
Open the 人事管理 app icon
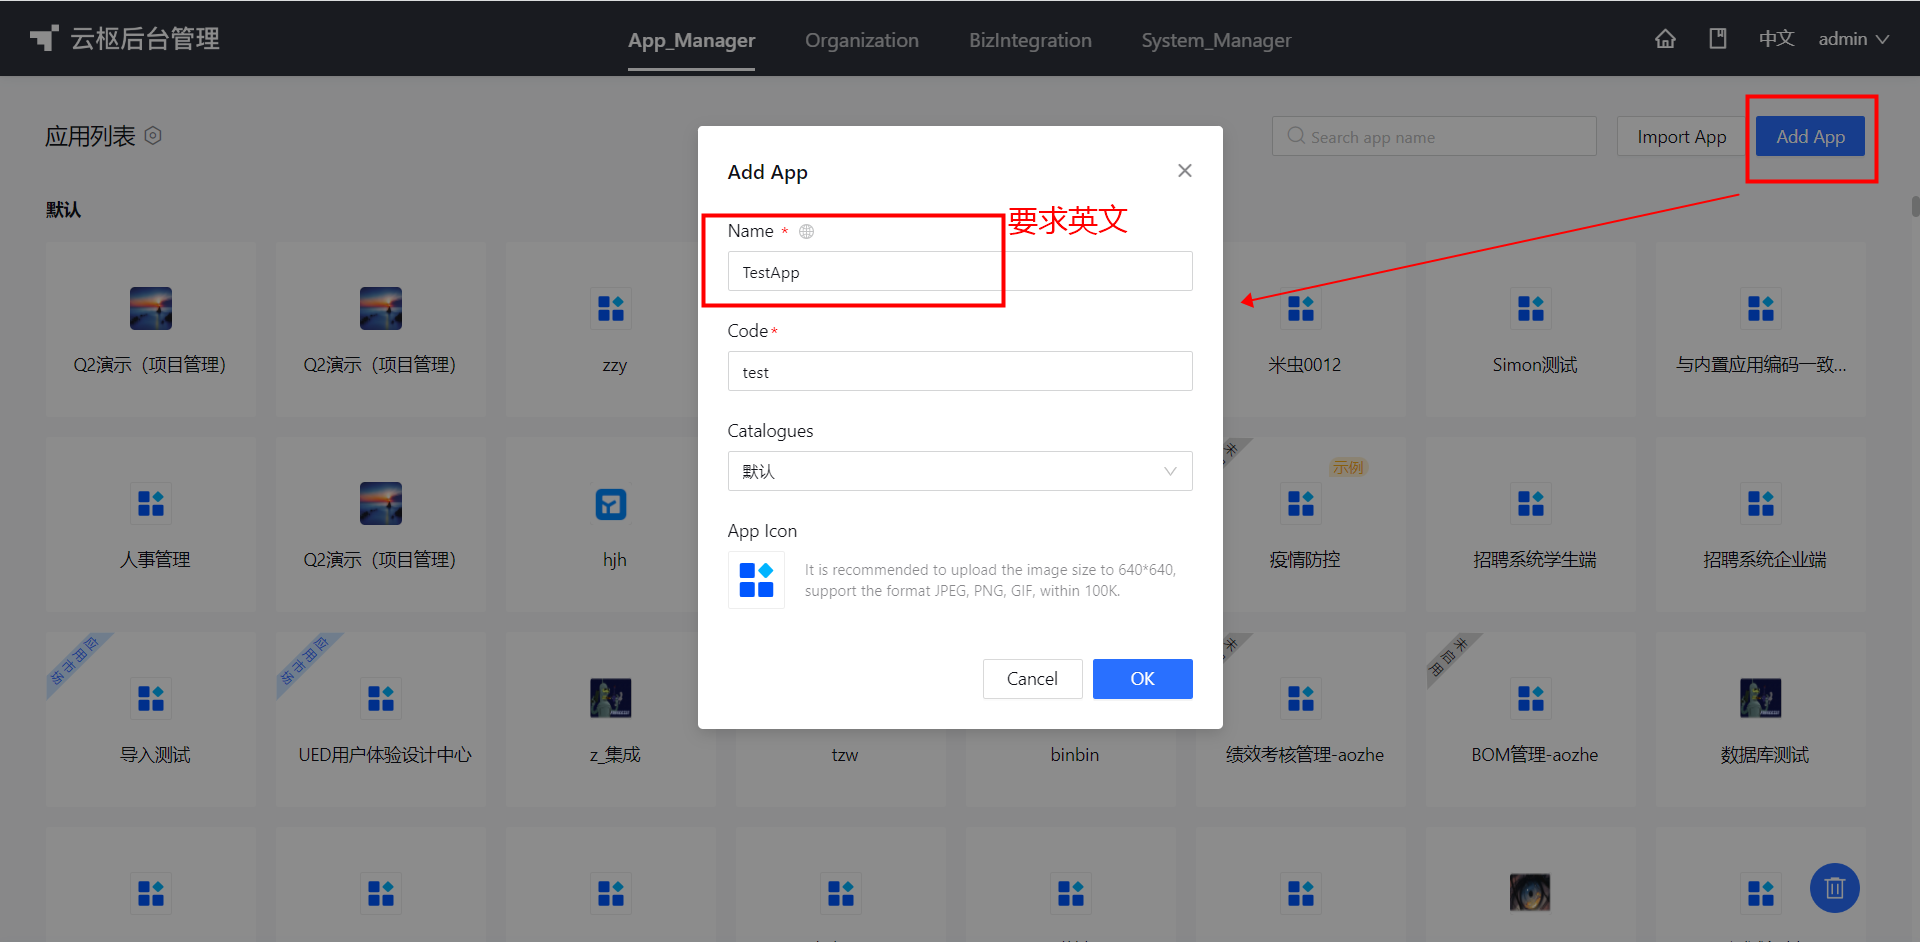[x=151, y=503]
